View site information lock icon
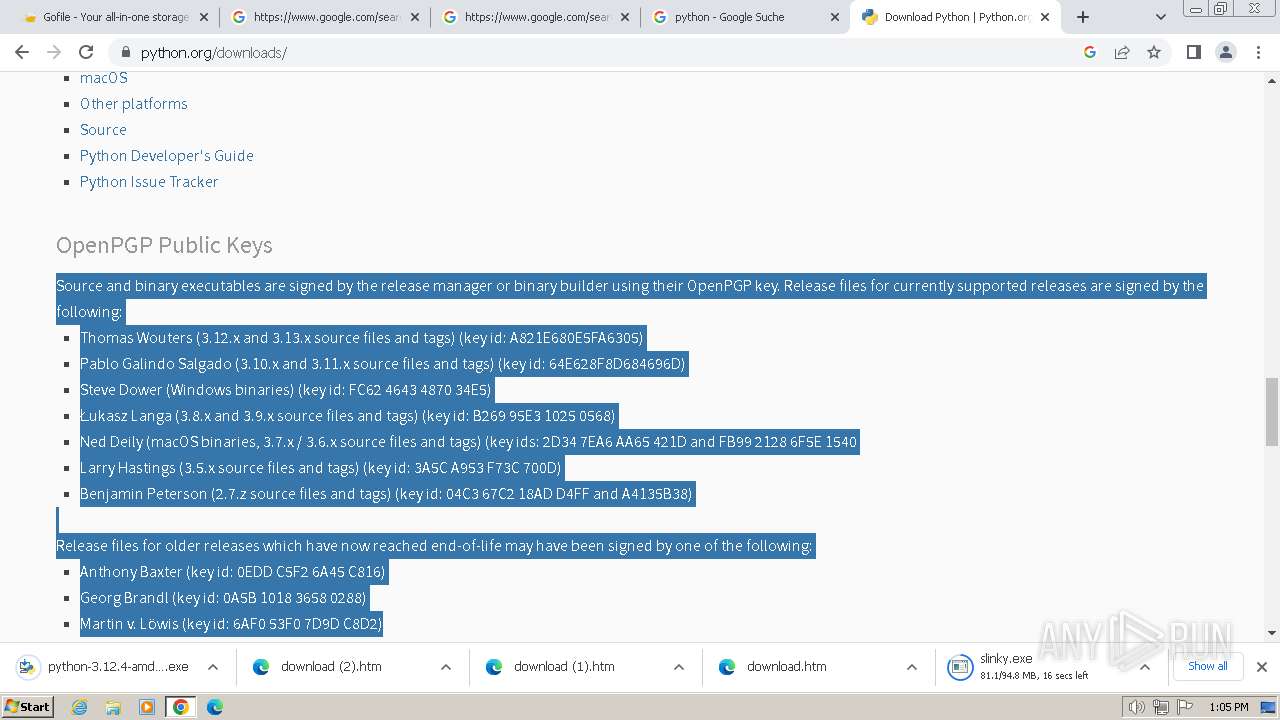Screen dimensions: 1280x720 [126, 52]
